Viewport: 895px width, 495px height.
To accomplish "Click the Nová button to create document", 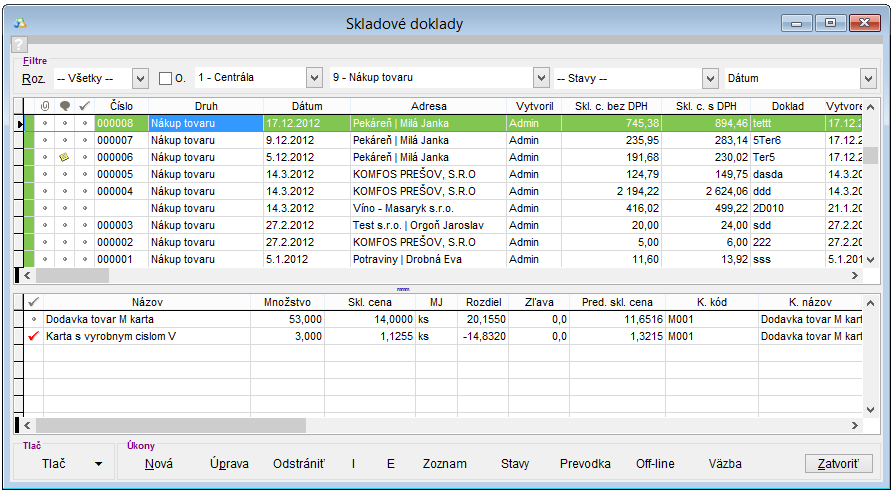I will [x=158, y=464].
